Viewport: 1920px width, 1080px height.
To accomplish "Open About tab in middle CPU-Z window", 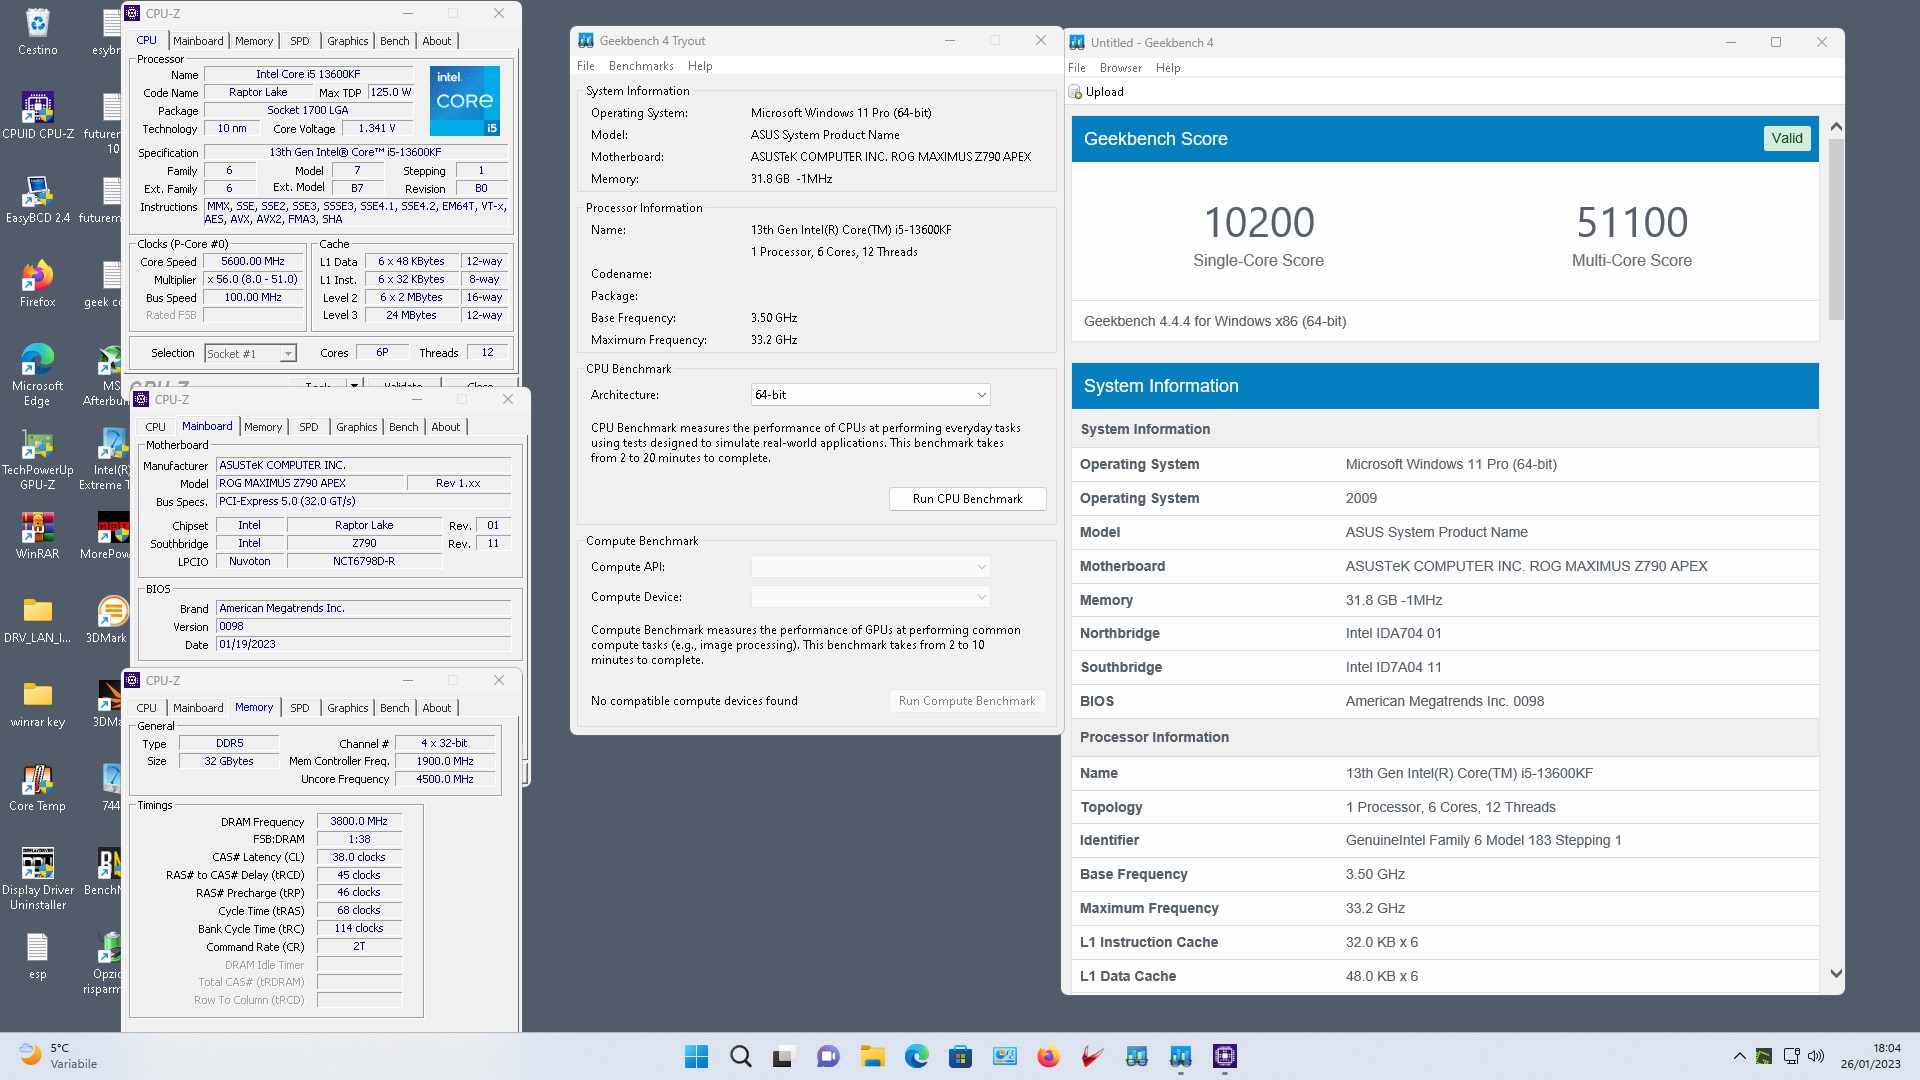I will click(x=445, y=427).
